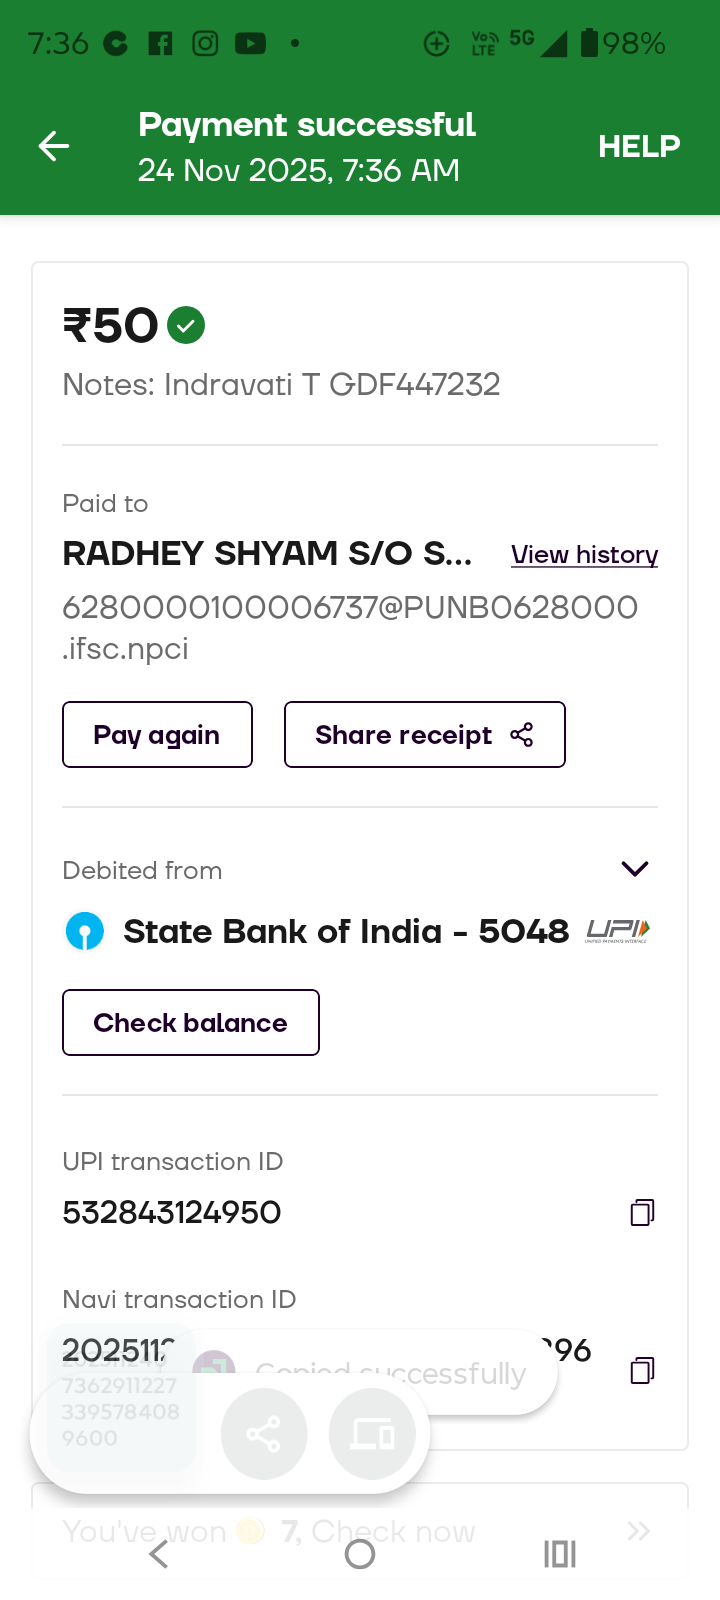Copy the Navi transaction ID
The height and width of the screenshot is (1600, 720).
click(642, 1370)
